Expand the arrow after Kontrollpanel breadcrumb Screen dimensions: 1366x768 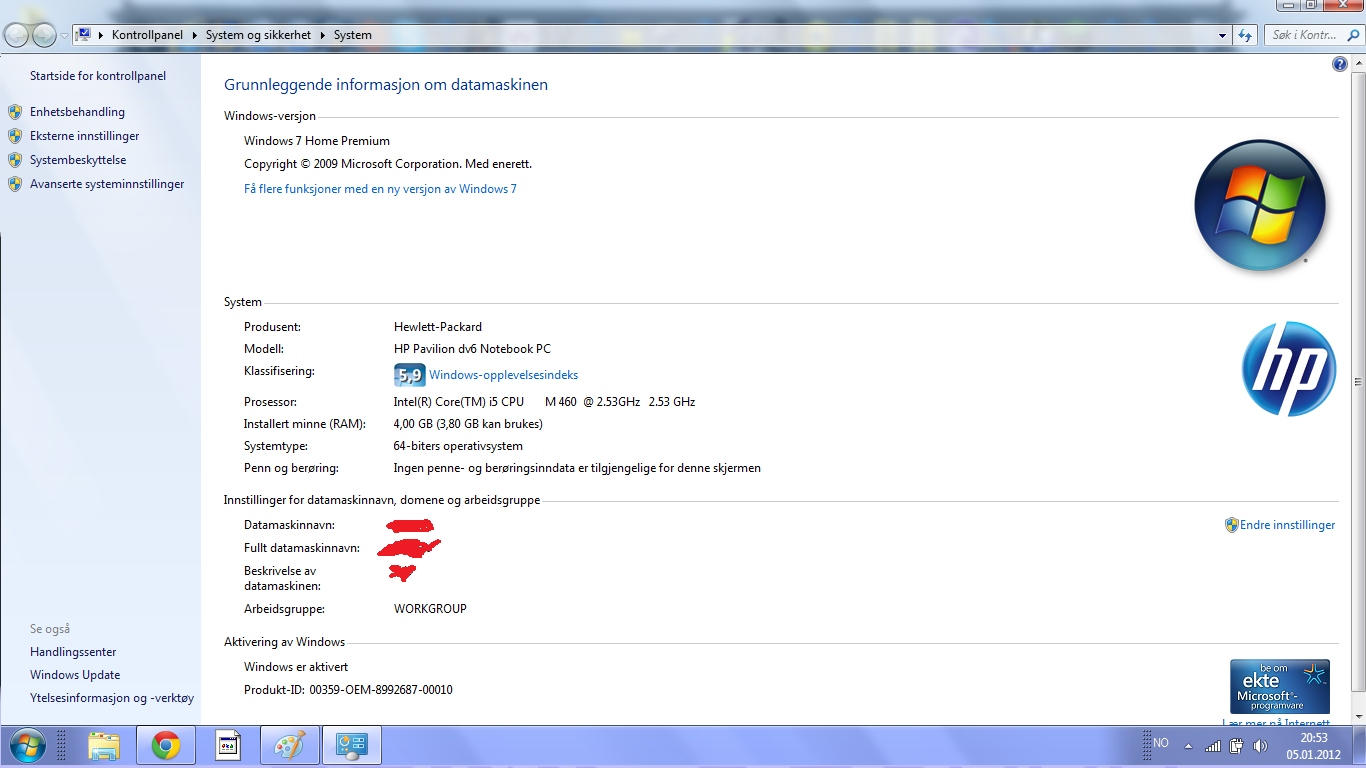pos(194,35)
